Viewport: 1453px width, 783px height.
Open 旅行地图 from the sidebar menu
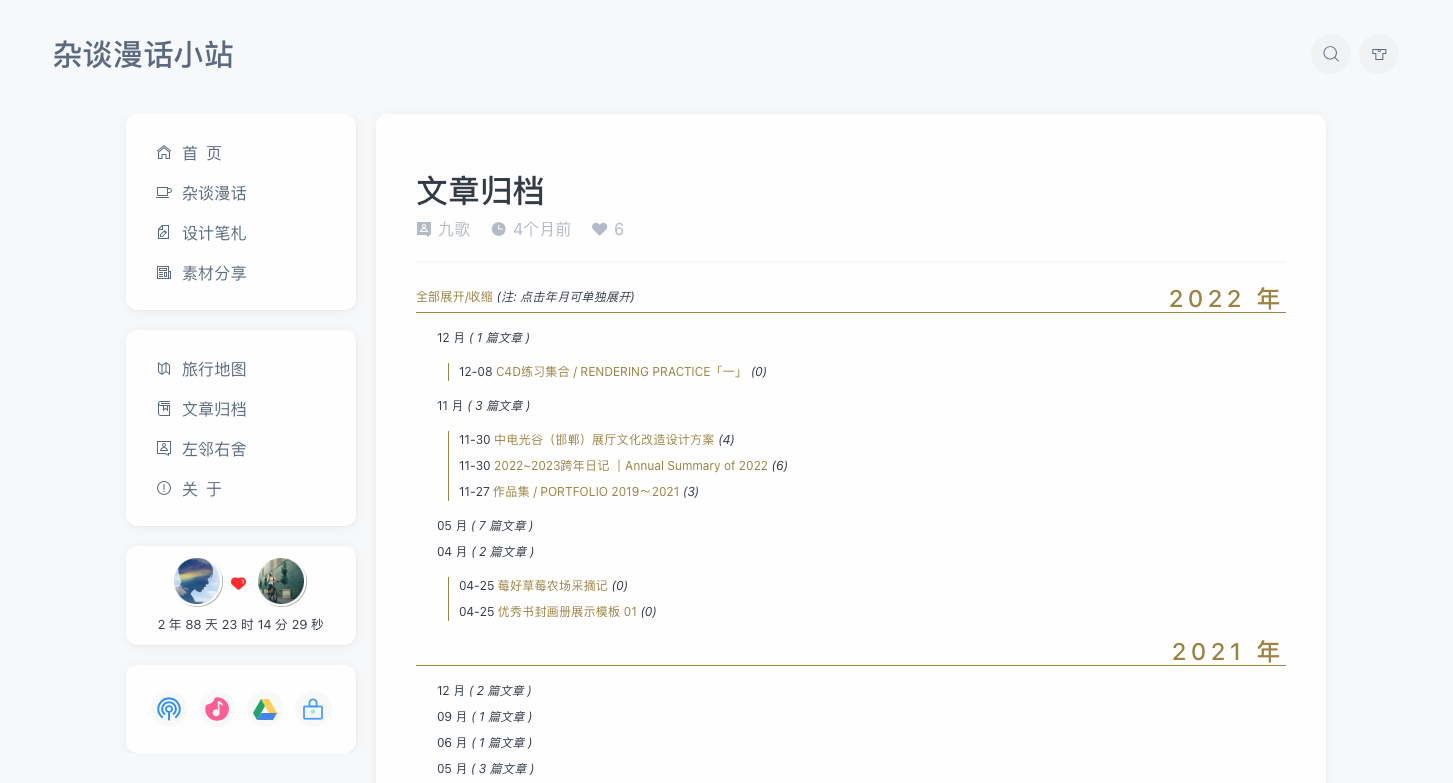pos(213,369)
